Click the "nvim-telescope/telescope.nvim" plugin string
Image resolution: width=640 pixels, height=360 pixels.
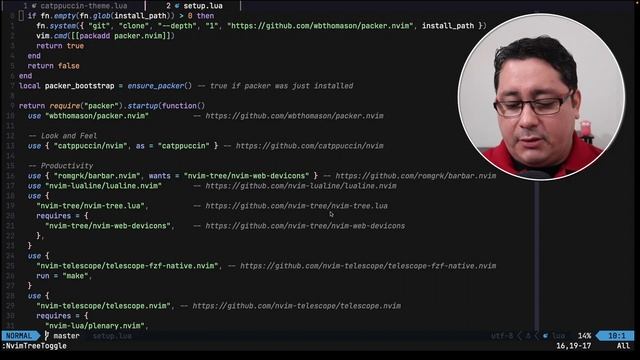click(103, 306)
